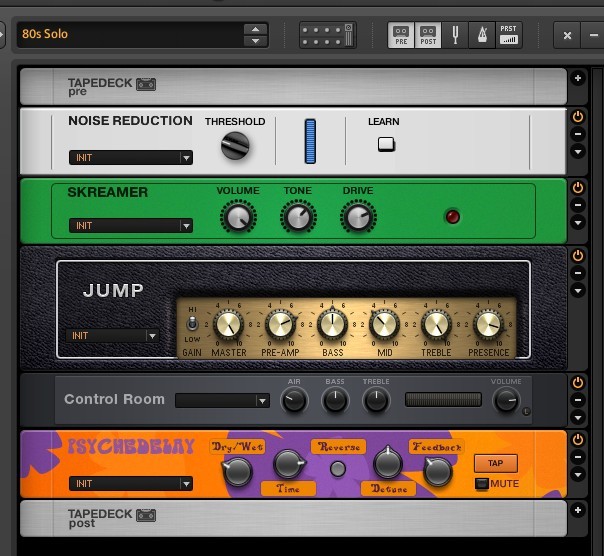The width and height of the screenshot is (604, 556).
Task: Open the metronome
Action: (482, 35)
